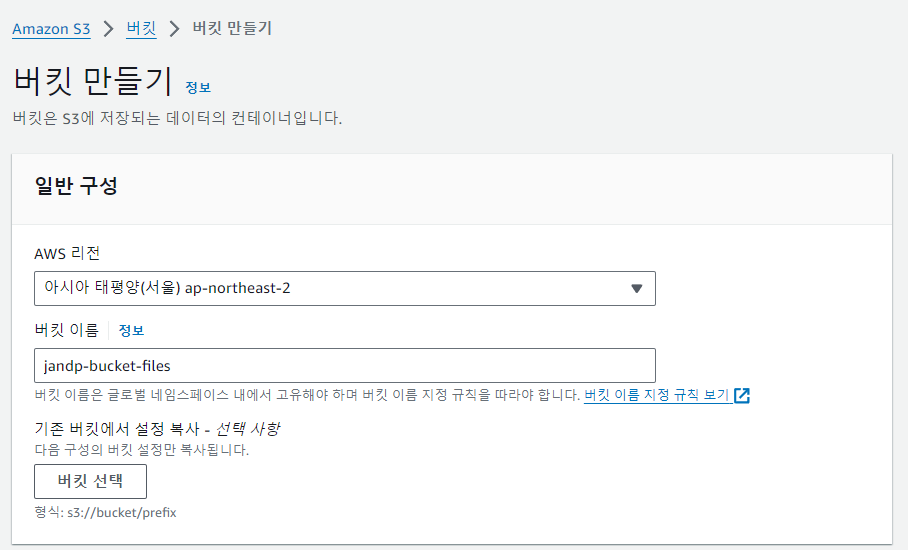Click the chevron after Amazon S3 breadcrumb
The image size is (908, 550).
pyautogui.click(x=108, y=29)
